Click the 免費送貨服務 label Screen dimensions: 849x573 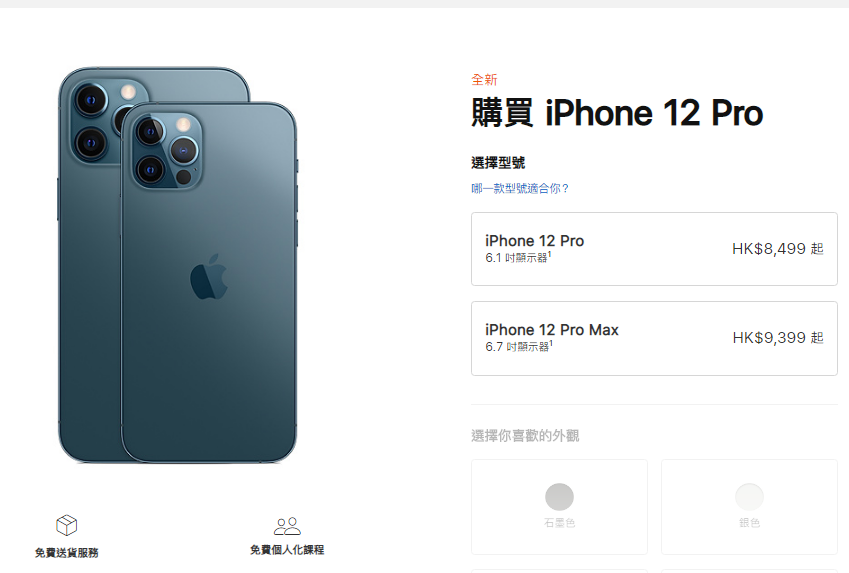(x=67, y=553)
